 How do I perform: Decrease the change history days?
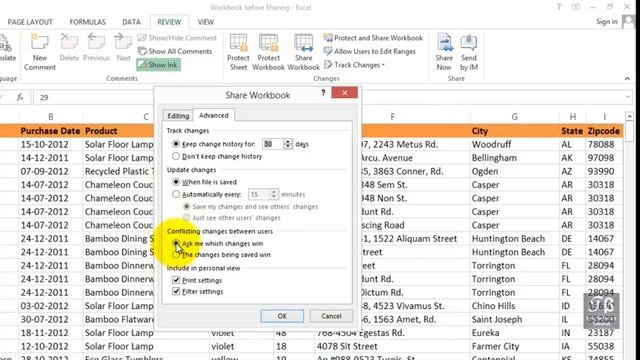[x=288, y=147]
